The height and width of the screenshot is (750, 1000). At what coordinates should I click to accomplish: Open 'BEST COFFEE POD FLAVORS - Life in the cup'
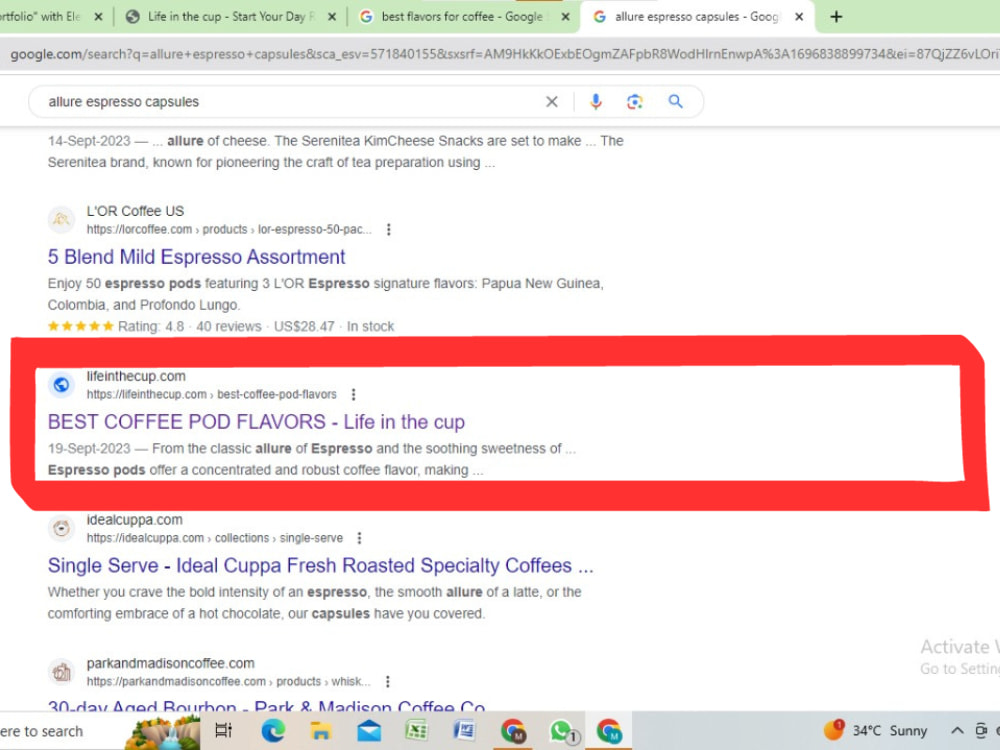(256, 422)
